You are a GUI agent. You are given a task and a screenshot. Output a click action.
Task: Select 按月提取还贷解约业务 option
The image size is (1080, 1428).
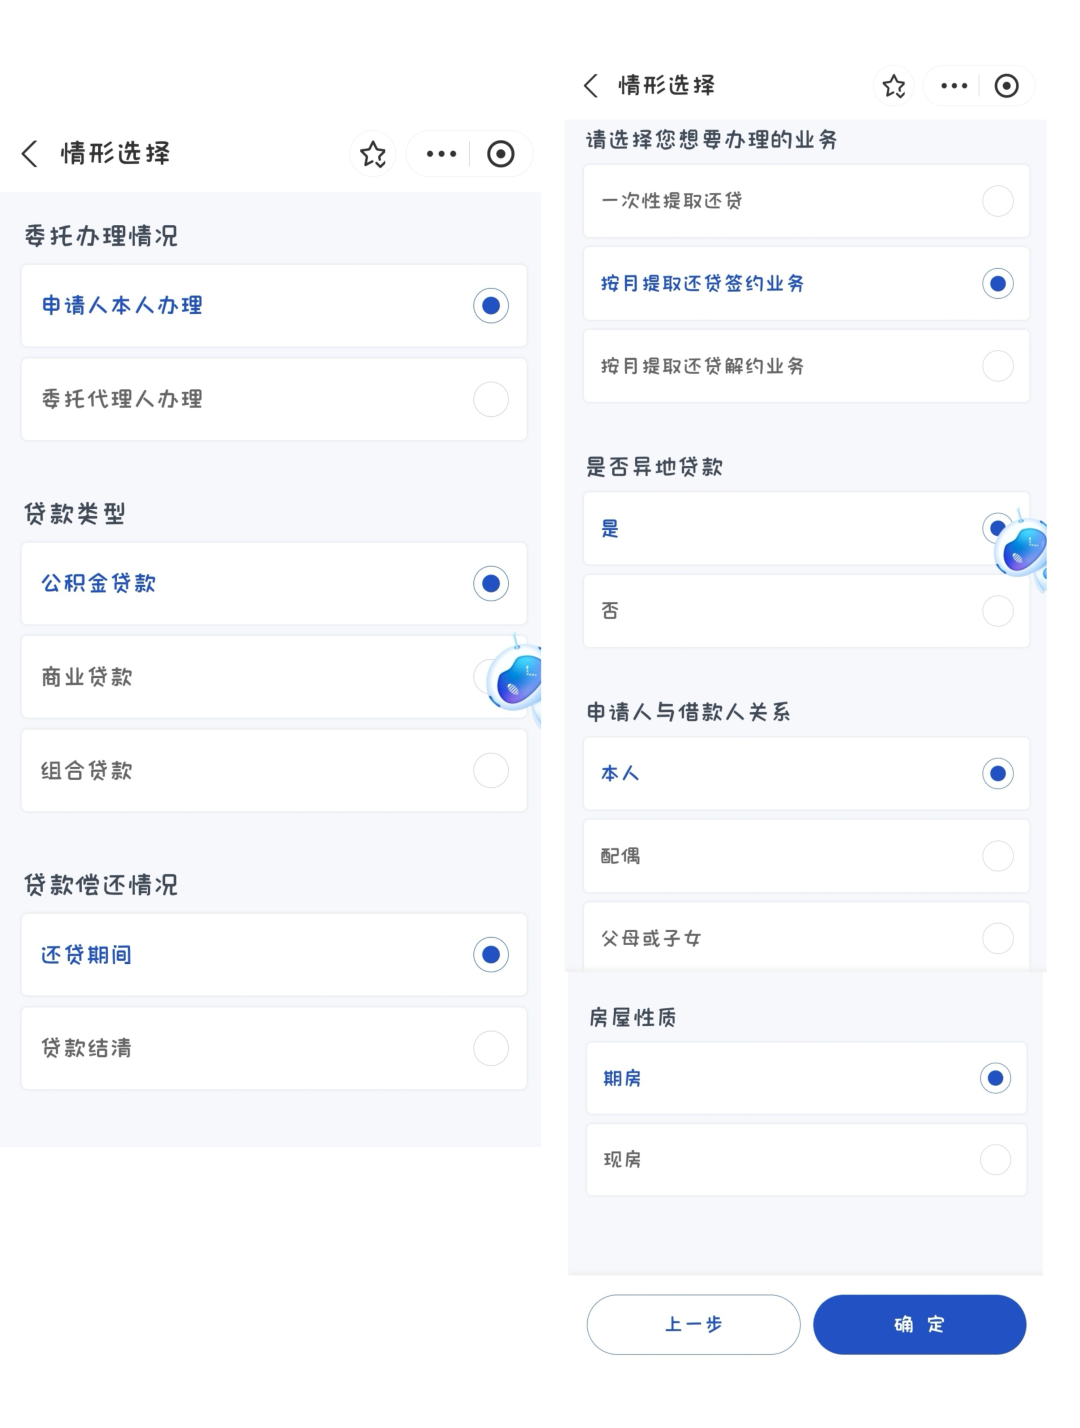[x=806, y=366]
